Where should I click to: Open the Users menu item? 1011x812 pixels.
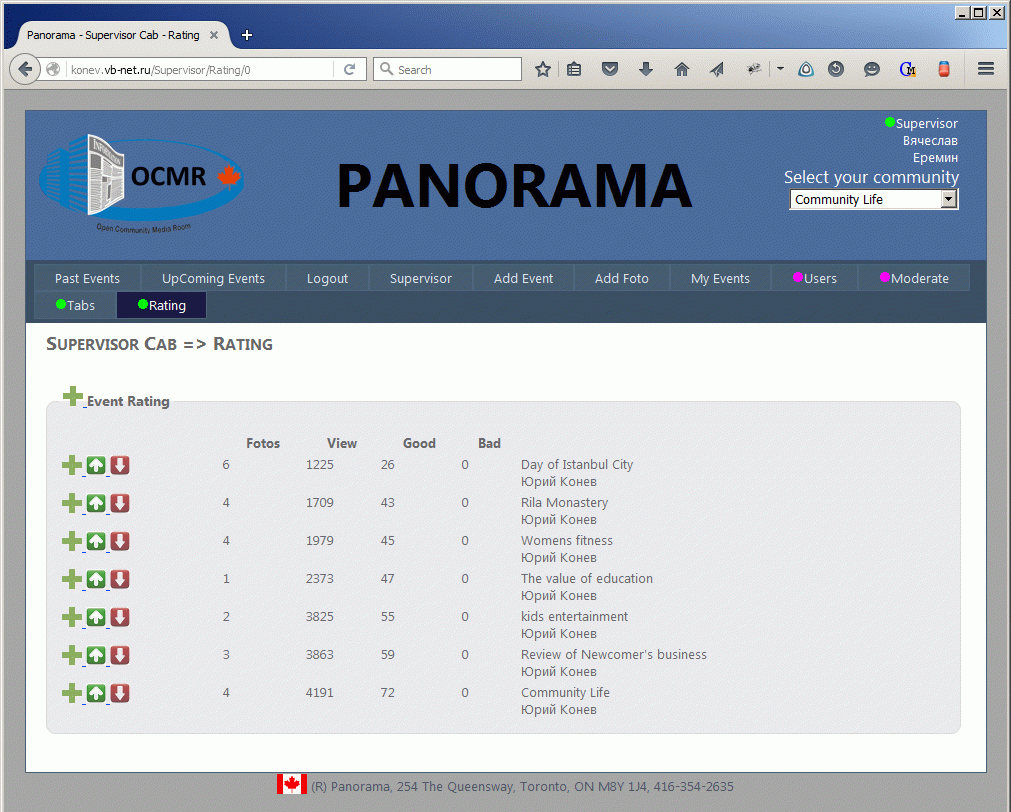click(x=814, y=278)
